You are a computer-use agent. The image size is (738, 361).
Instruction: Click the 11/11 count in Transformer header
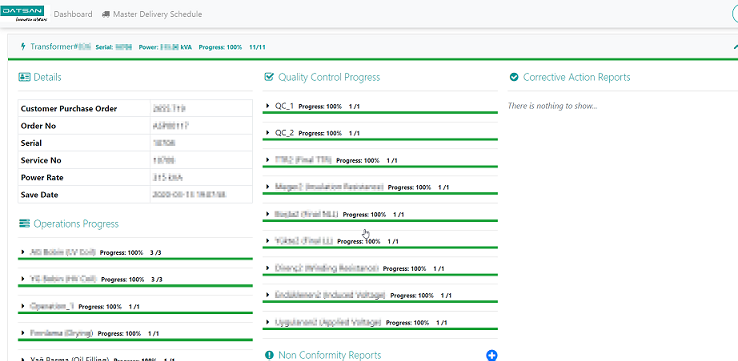click(257, 47)
